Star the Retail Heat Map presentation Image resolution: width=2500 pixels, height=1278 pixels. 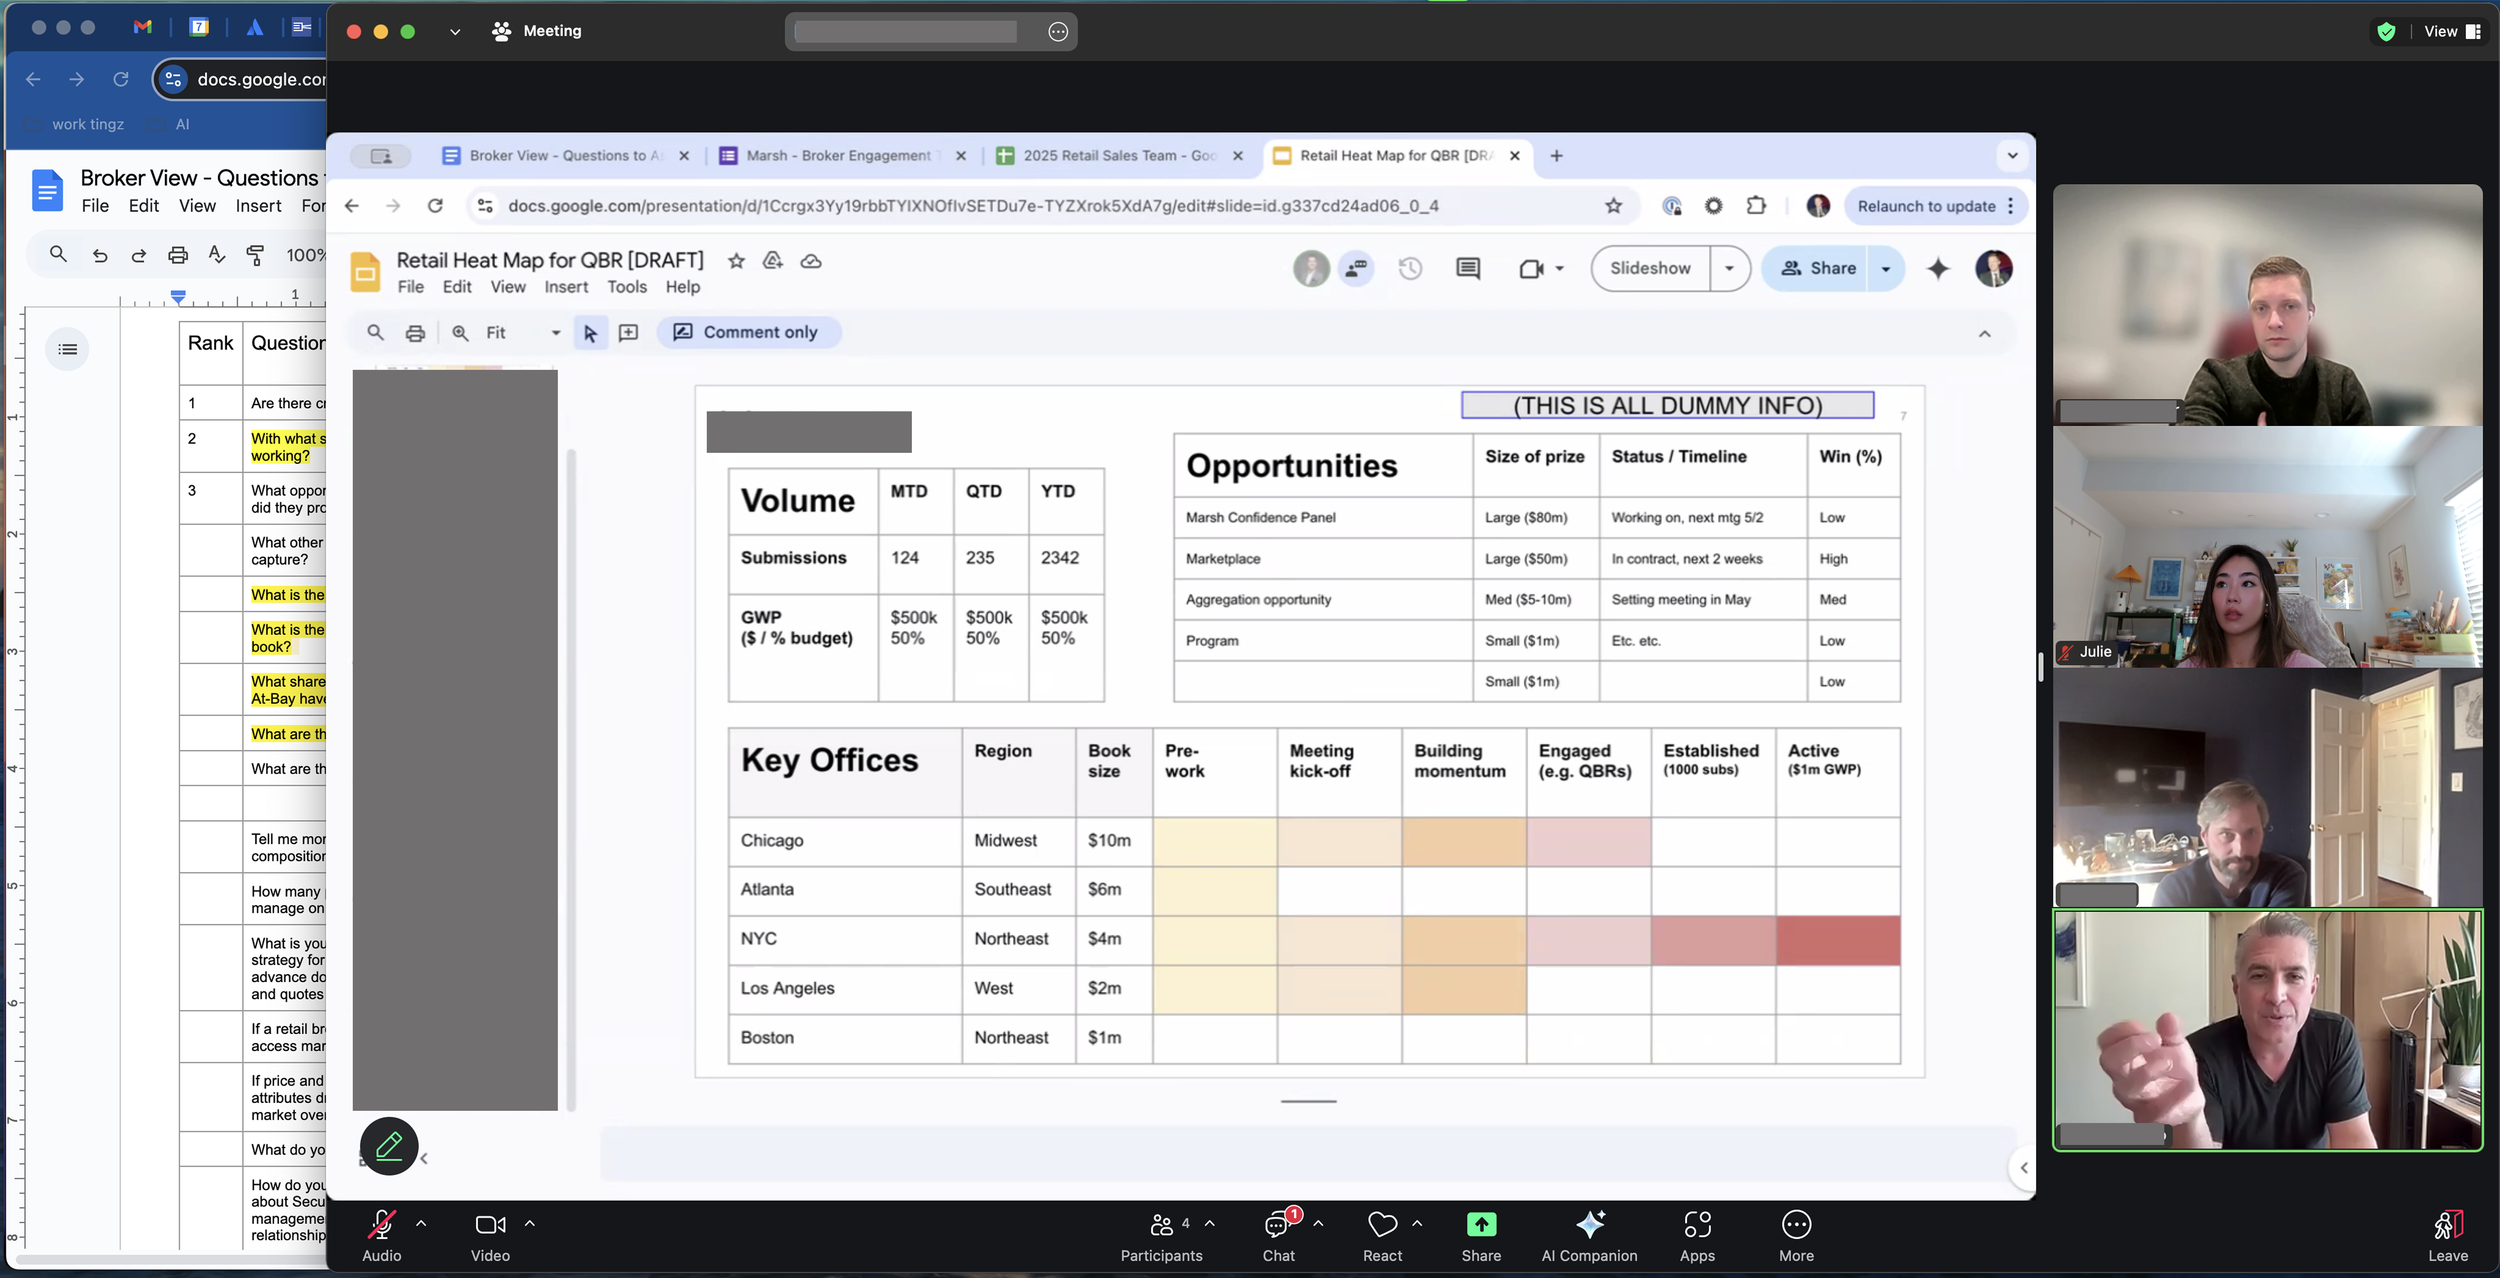click(x=736, y=261)
